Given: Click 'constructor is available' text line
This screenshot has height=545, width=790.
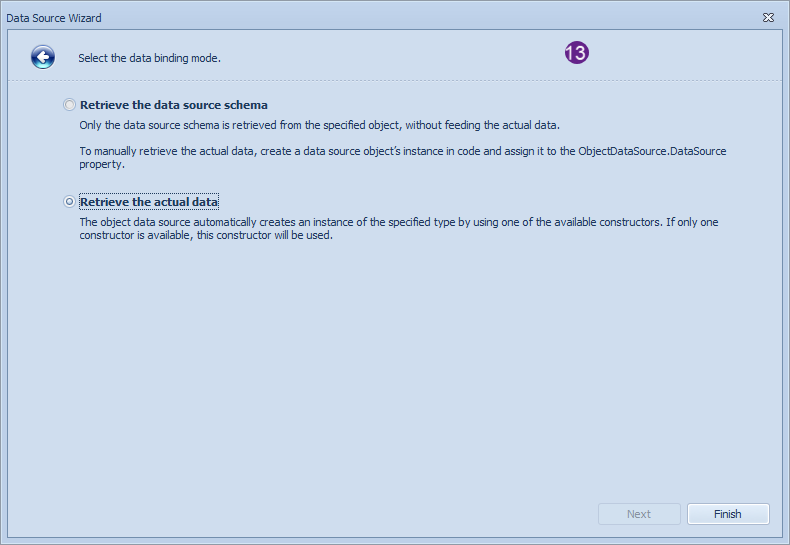Looking at the screenshot, I should point(206,235).
